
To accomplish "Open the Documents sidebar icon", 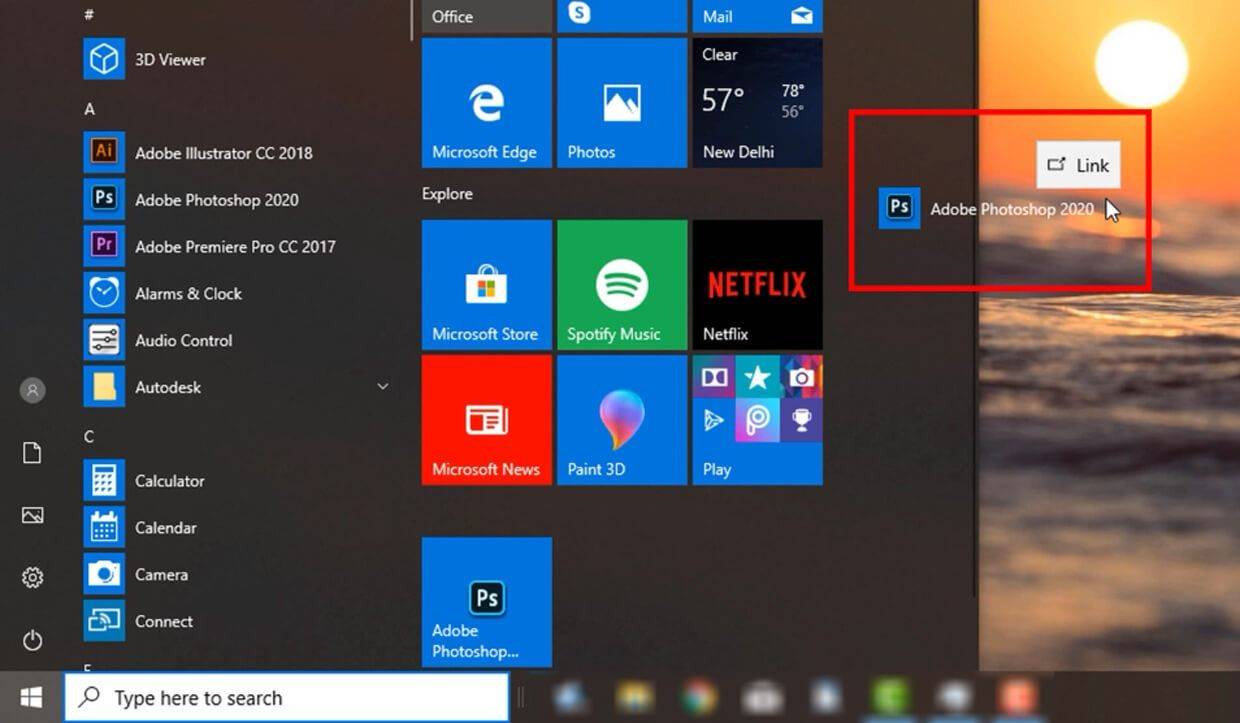I will tap(32, 453).
